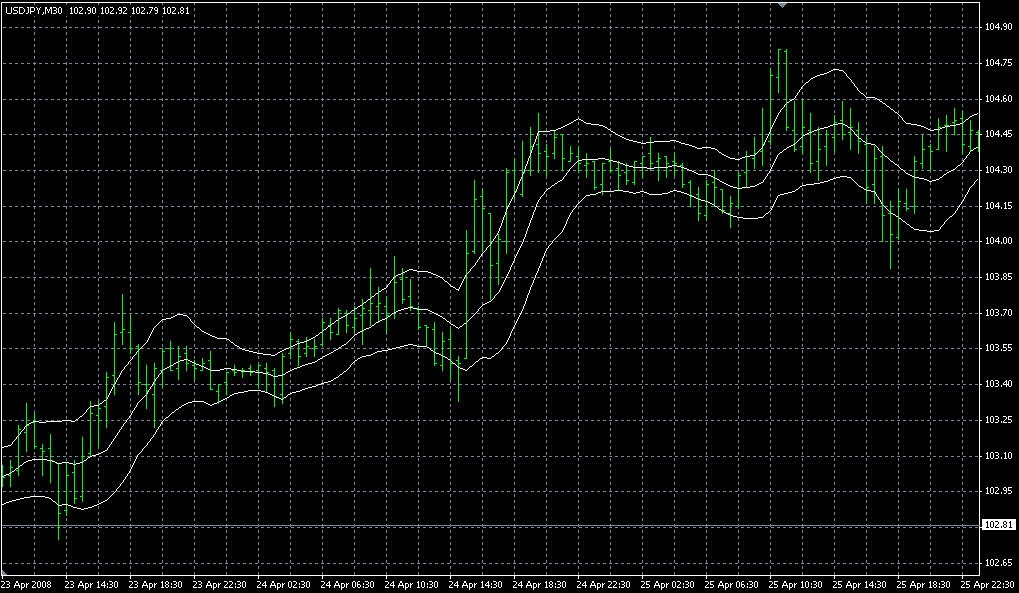The image size is (1019, 593).
Task: Select the 24 Apr 18:30 time label
Action: point(541,584)
